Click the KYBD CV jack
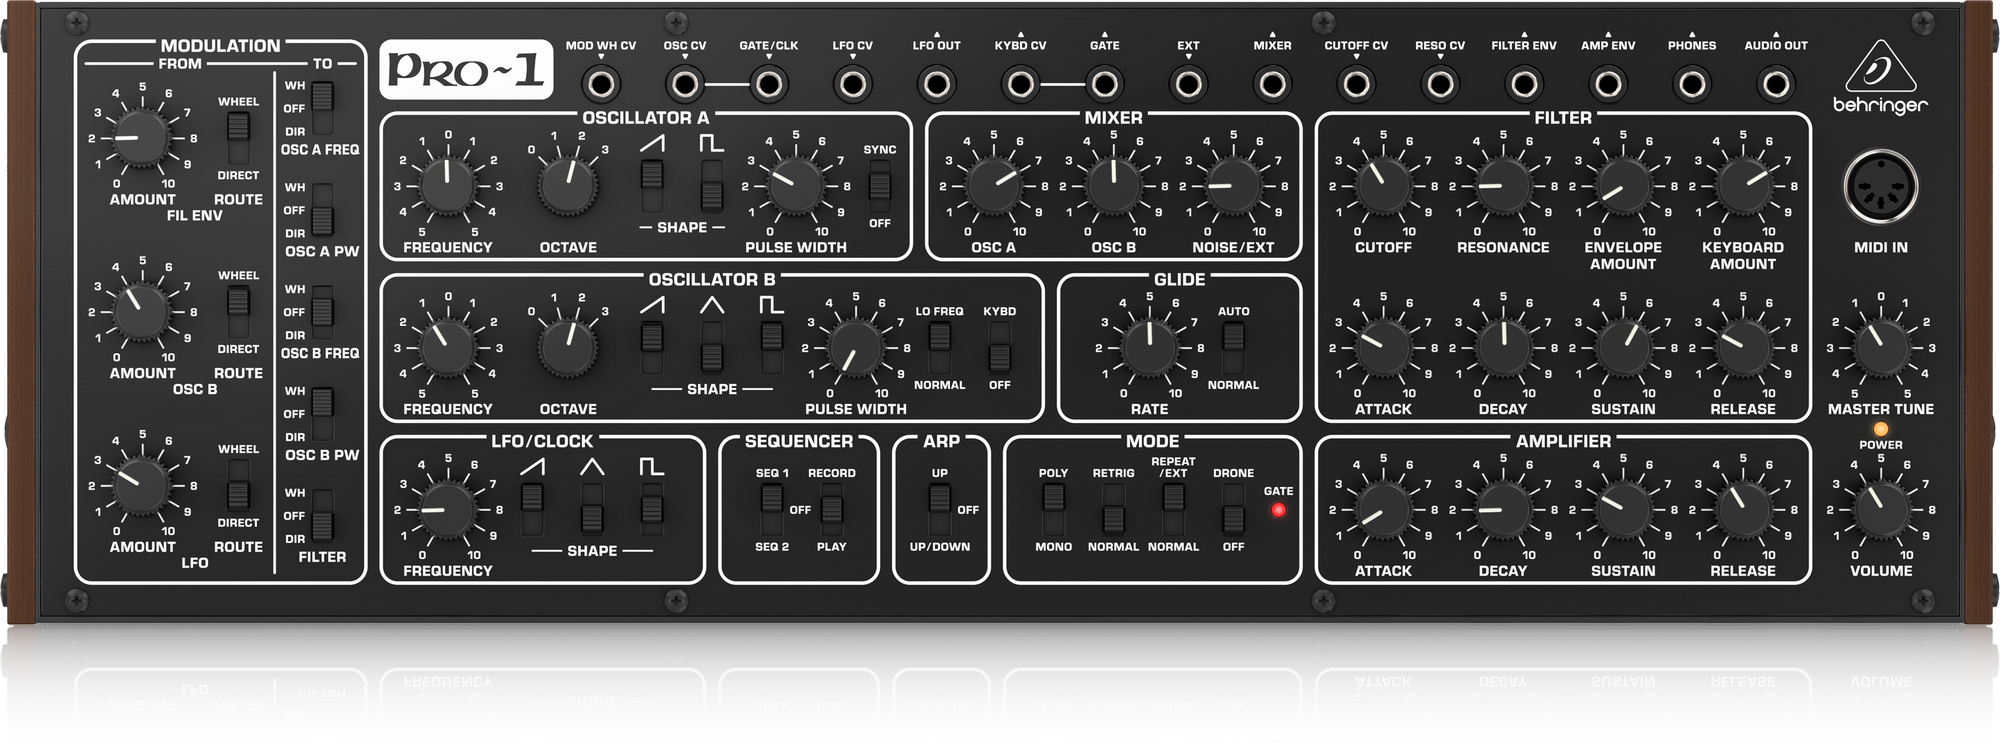Image resolution: width=2000 pixels, height=743 pixels. tap(1020, 84)
